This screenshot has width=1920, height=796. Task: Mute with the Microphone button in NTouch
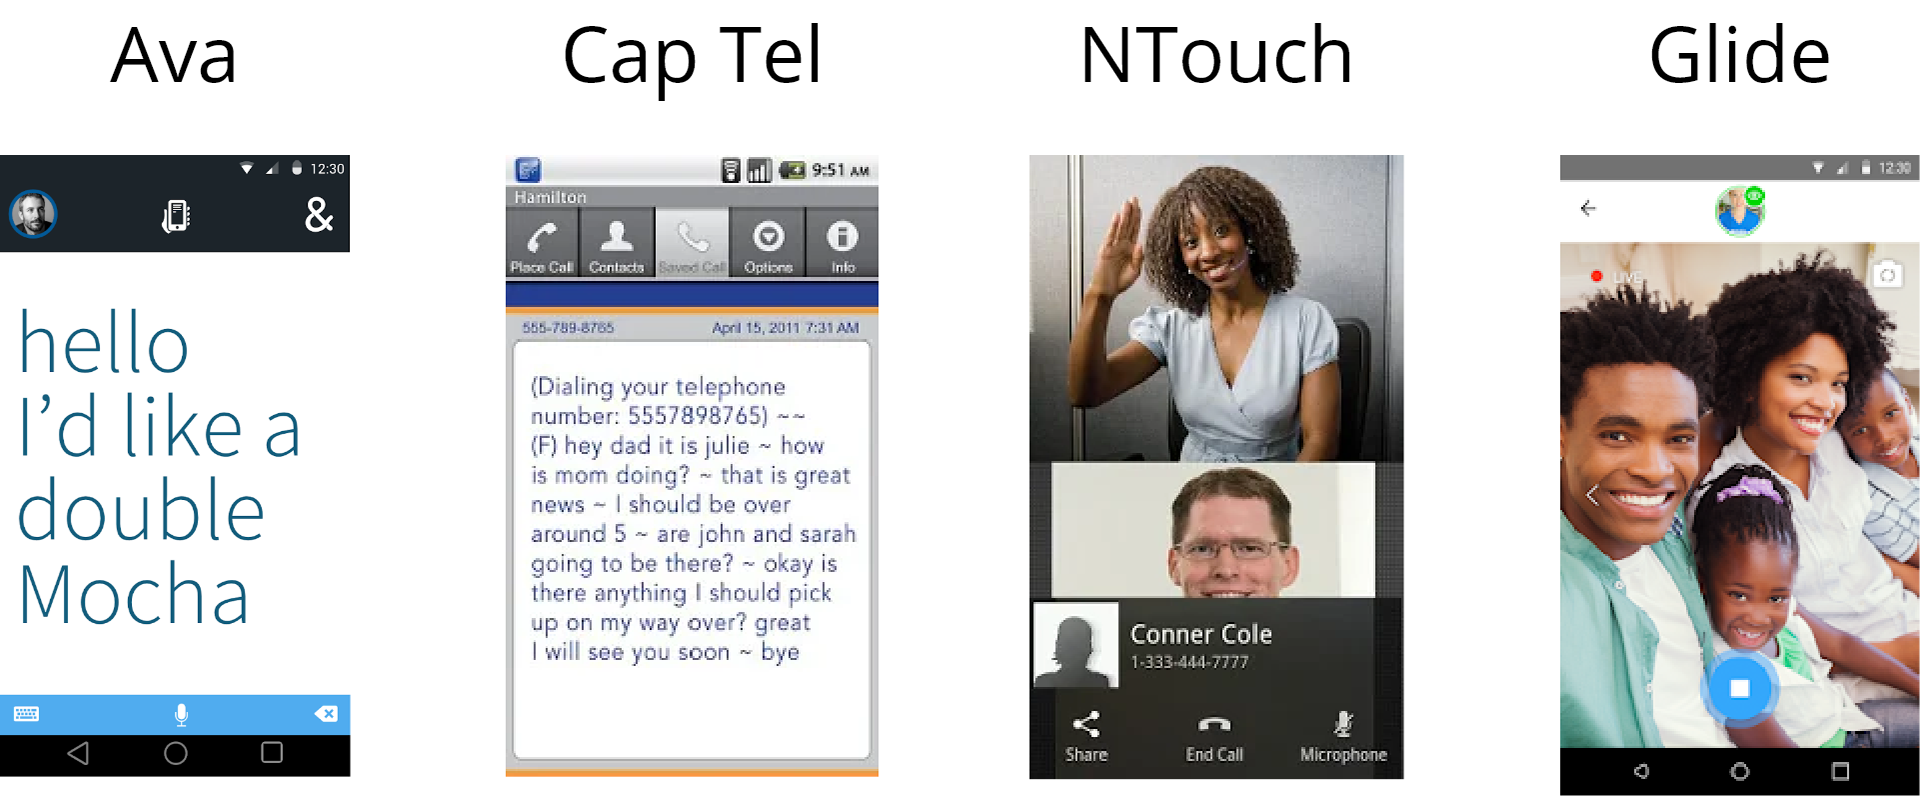pos(1343,737)
